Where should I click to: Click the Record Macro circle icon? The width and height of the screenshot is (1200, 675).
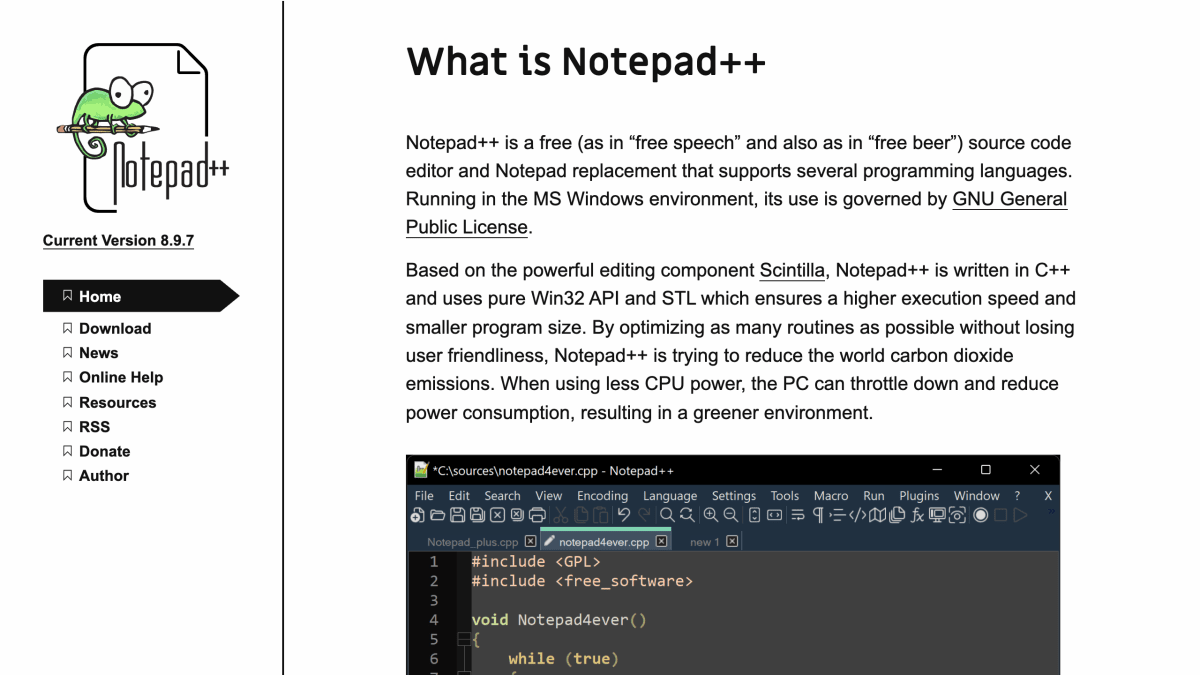(981, 515)
